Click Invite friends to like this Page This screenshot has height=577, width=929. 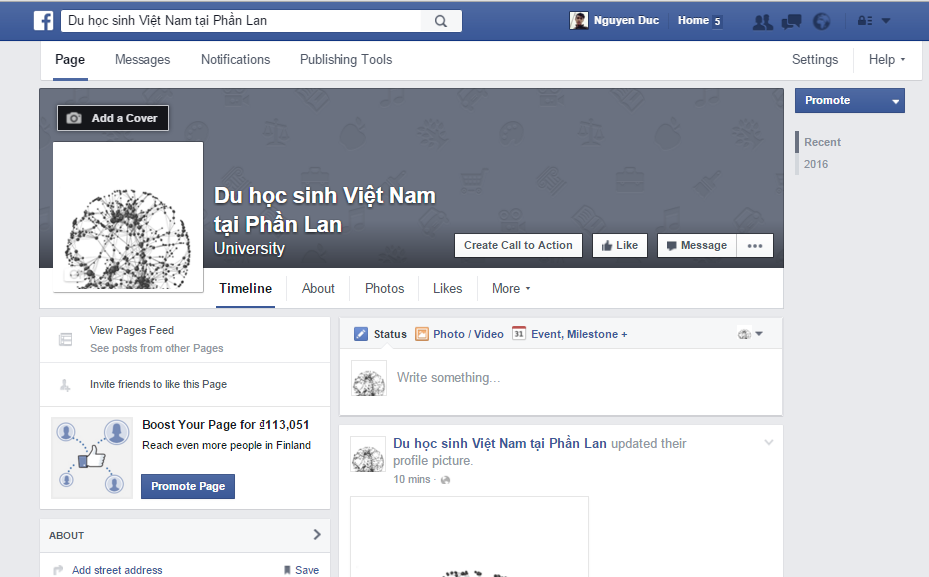[158, 384]
